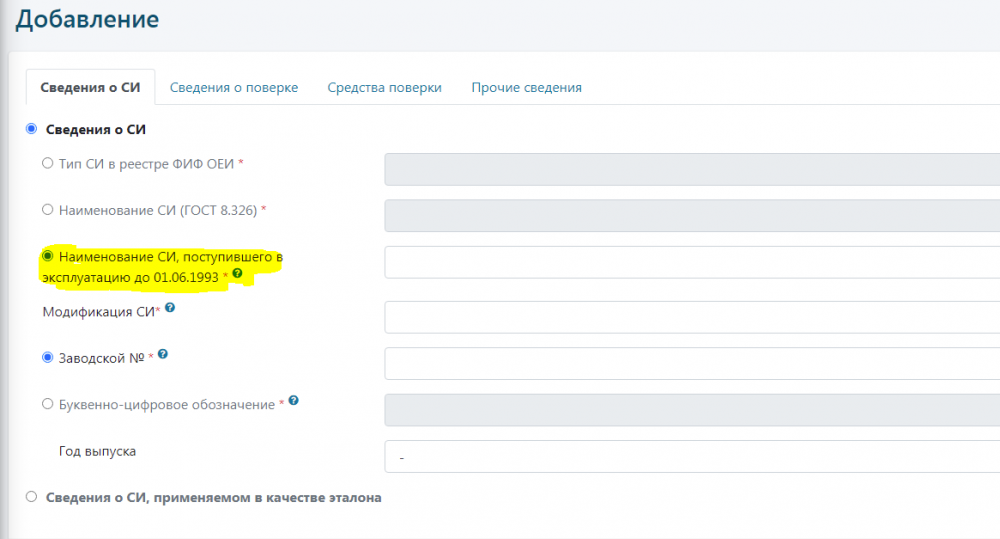Click input for Наименование СИ до 01.06.1993
1000x539 pixels.
690,262
